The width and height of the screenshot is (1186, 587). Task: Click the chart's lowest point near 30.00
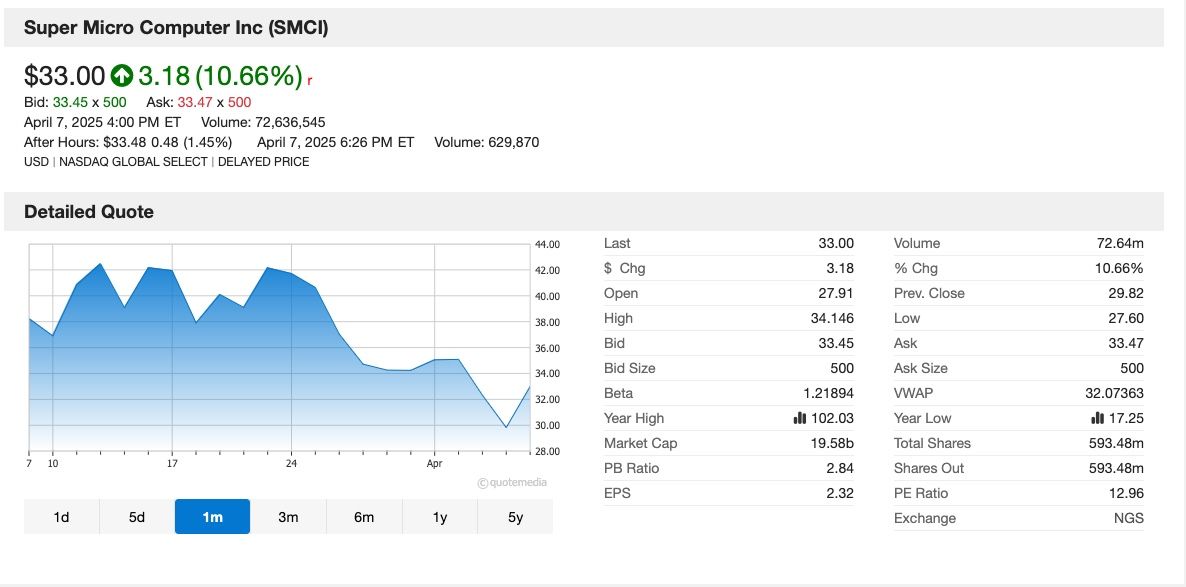click(x=506, y=427)
